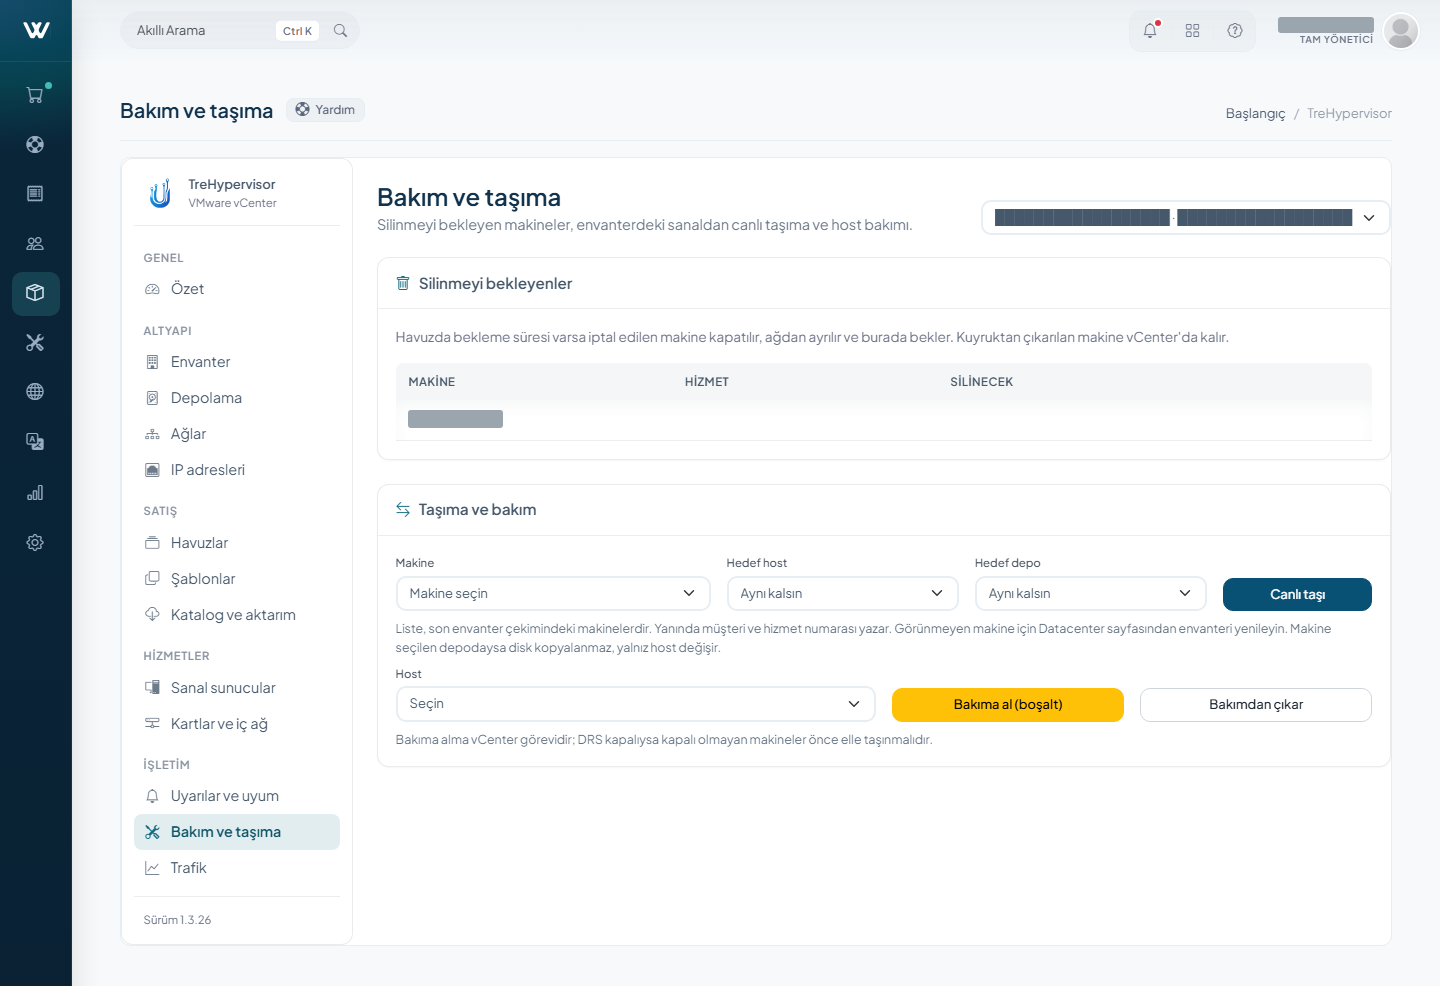Open Katalog ve aktarım menu item
The image size is (1440, 986).
point(237,615)
